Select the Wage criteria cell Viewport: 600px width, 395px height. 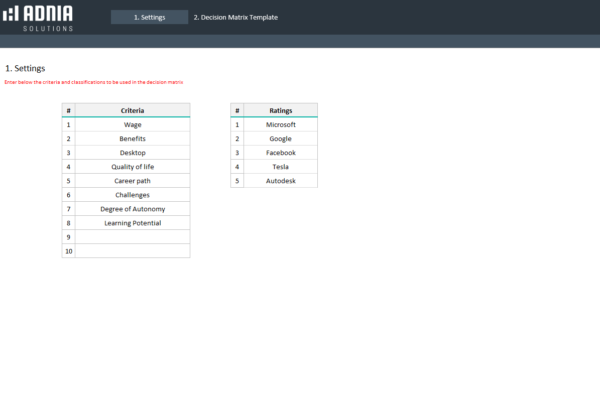point(132,125)
